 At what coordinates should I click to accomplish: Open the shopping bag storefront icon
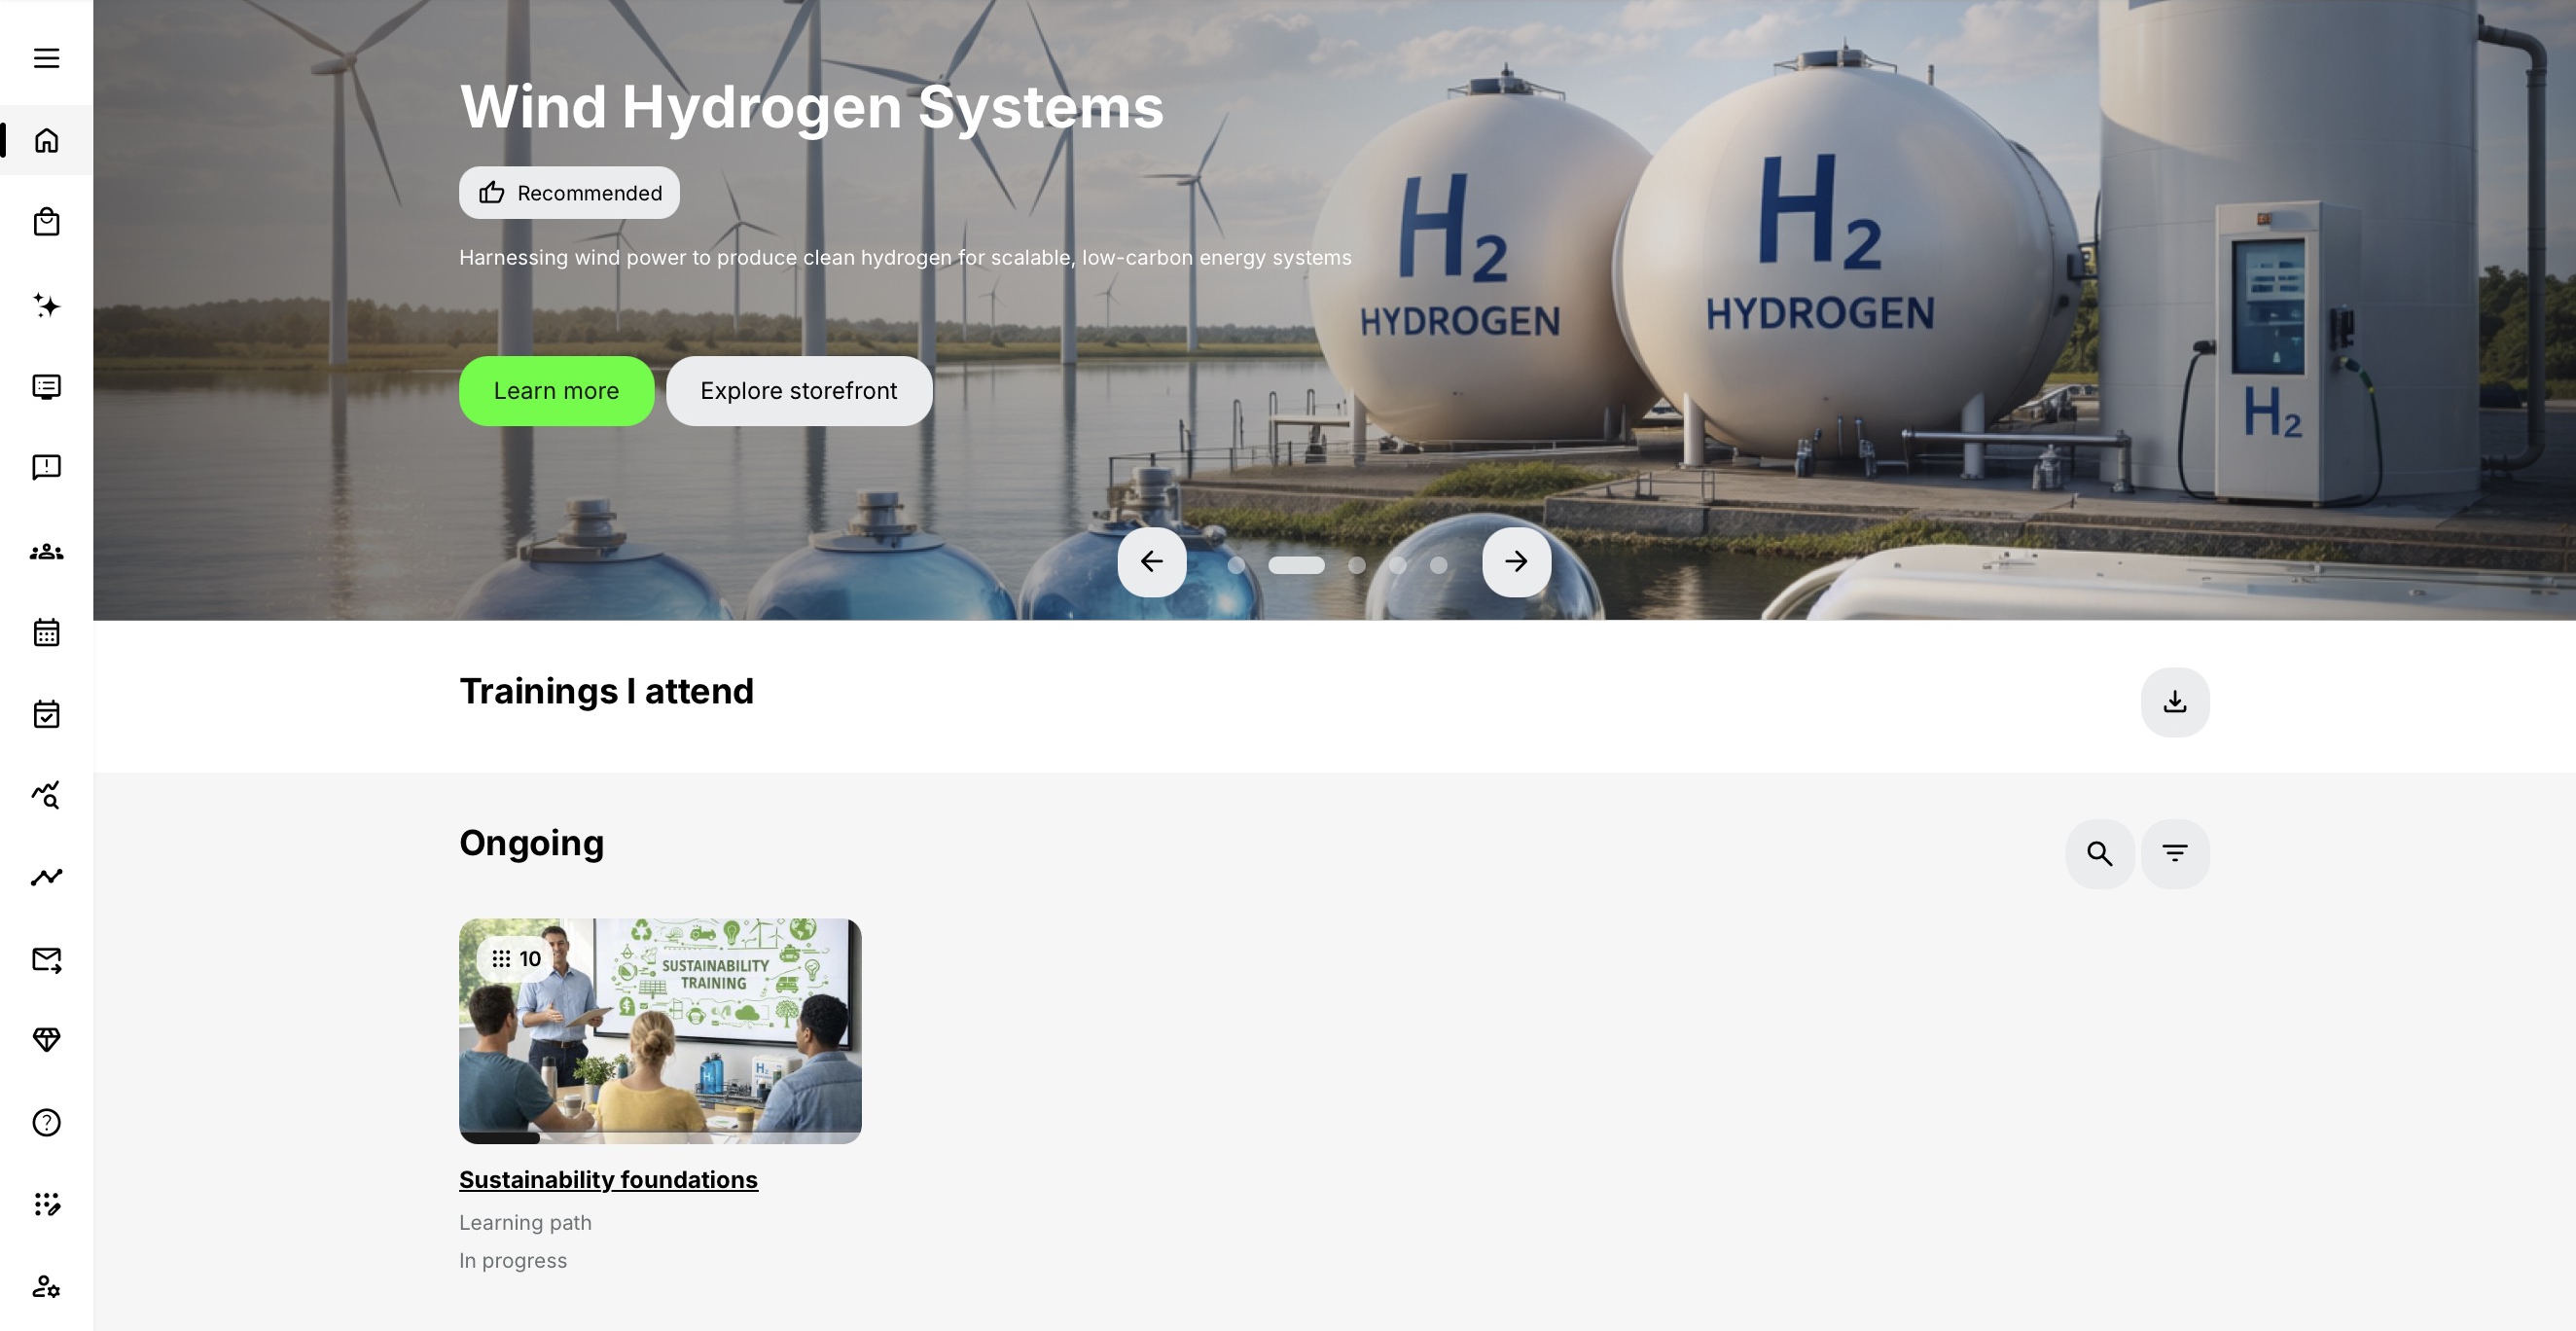tap(46, 222)
